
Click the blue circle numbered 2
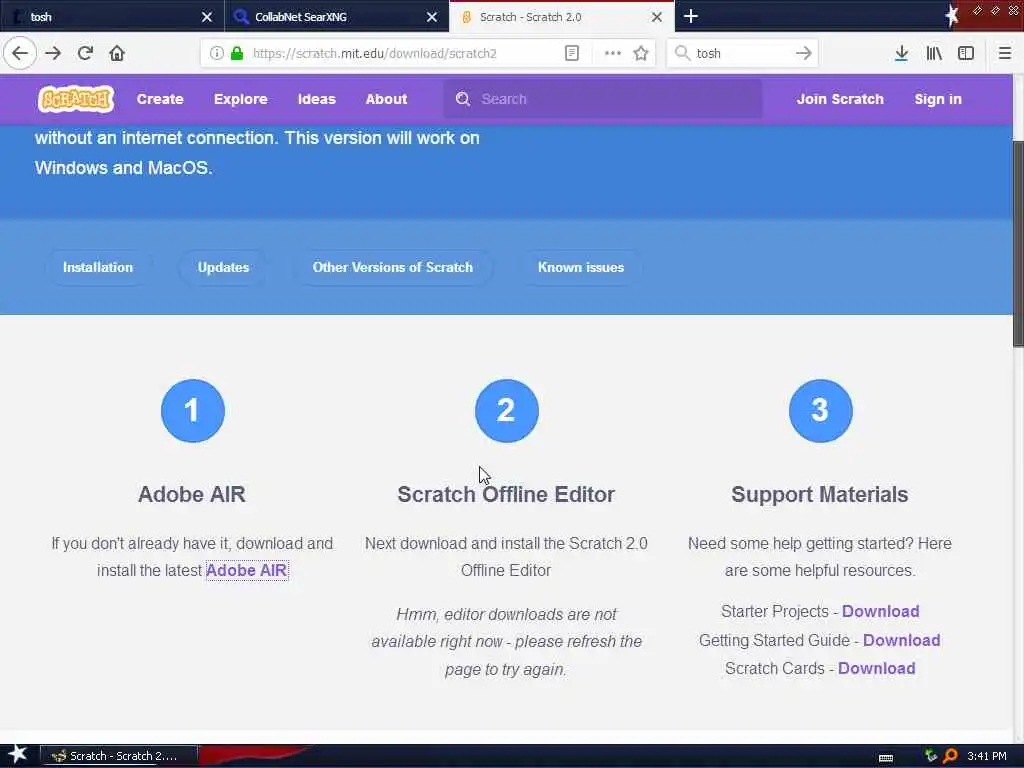click(x=507, y=411)
